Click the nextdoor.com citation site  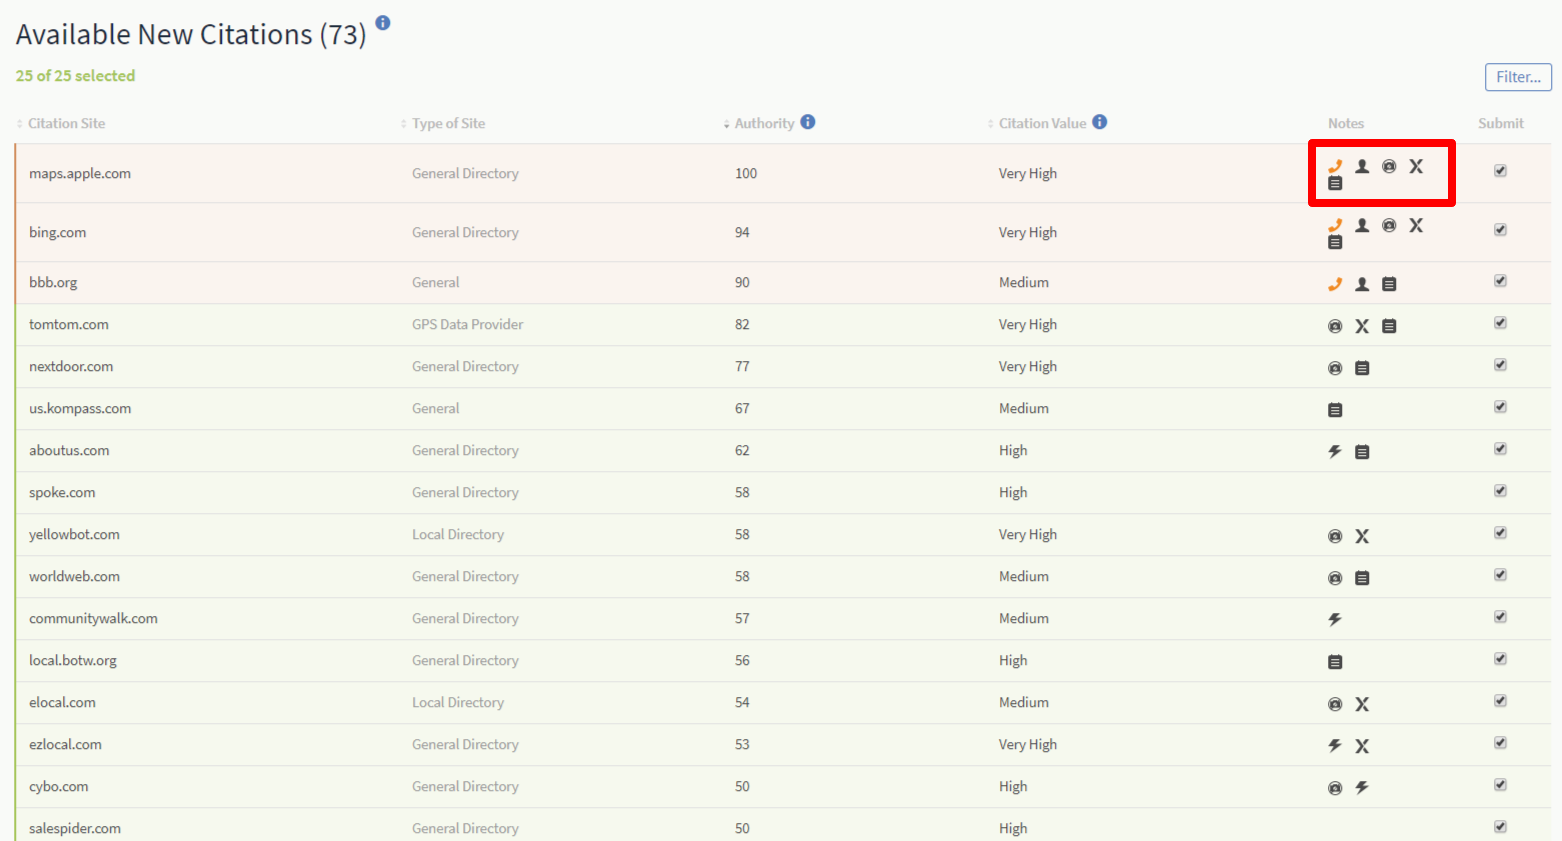[71, 366]
